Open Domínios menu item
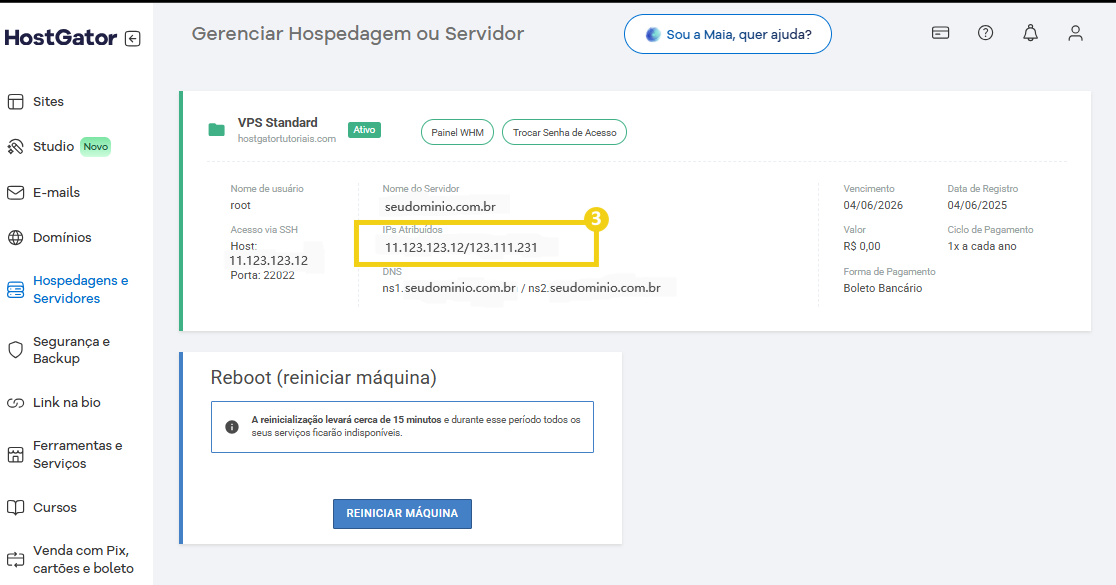This screenshot has width=1116, height=585. coord(62,238)
